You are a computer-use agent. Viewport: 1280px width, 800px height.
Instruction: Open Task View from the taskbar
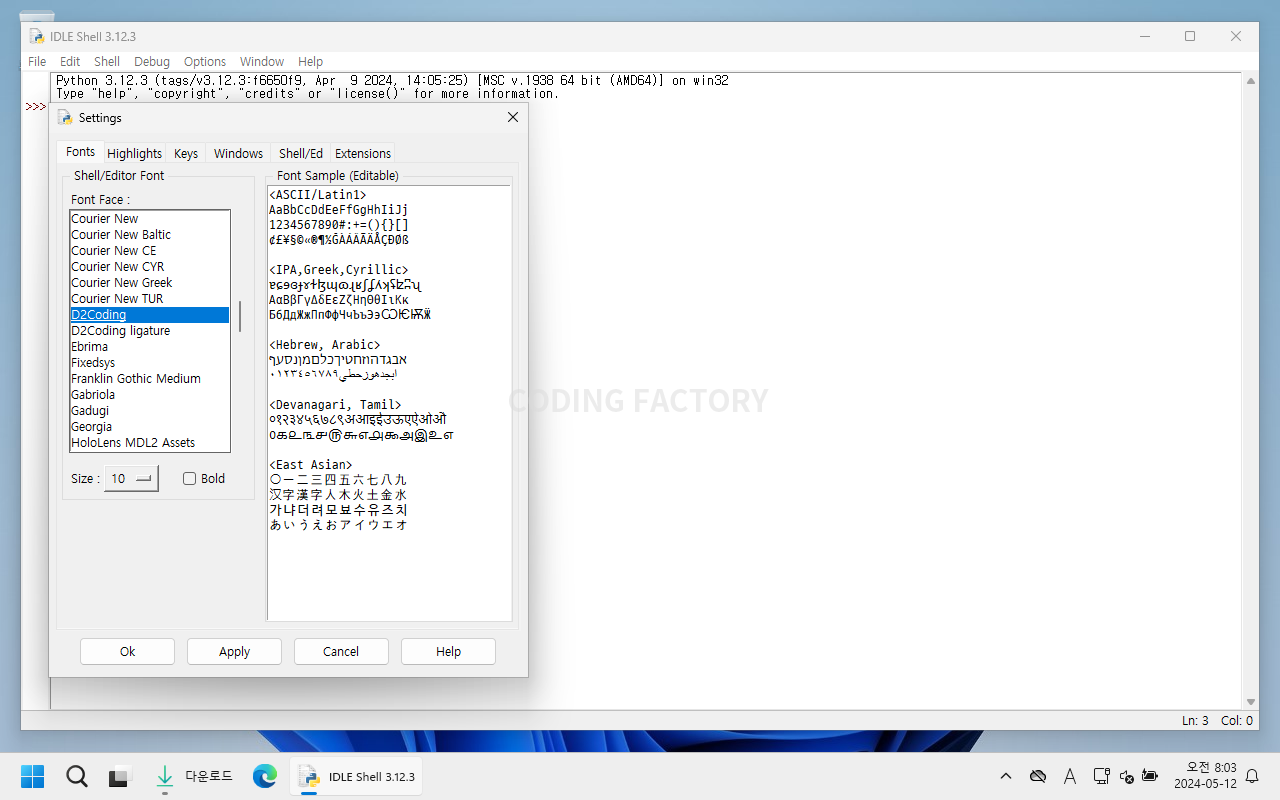120,776
